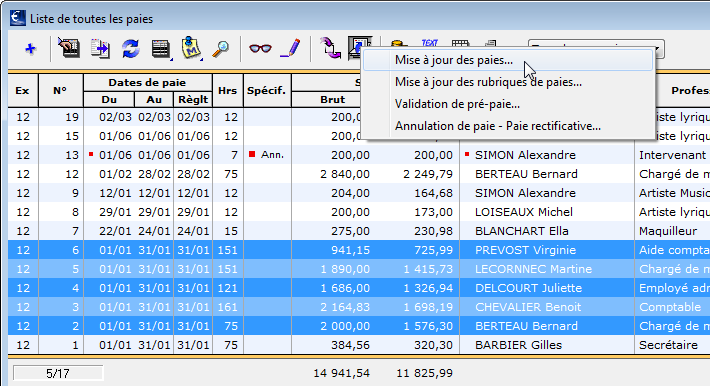Image resolution: width=710 pixels, height=386 pixels.
Task: Click the black table list icon
Action: pyautogui.click(x=160, y=48)
